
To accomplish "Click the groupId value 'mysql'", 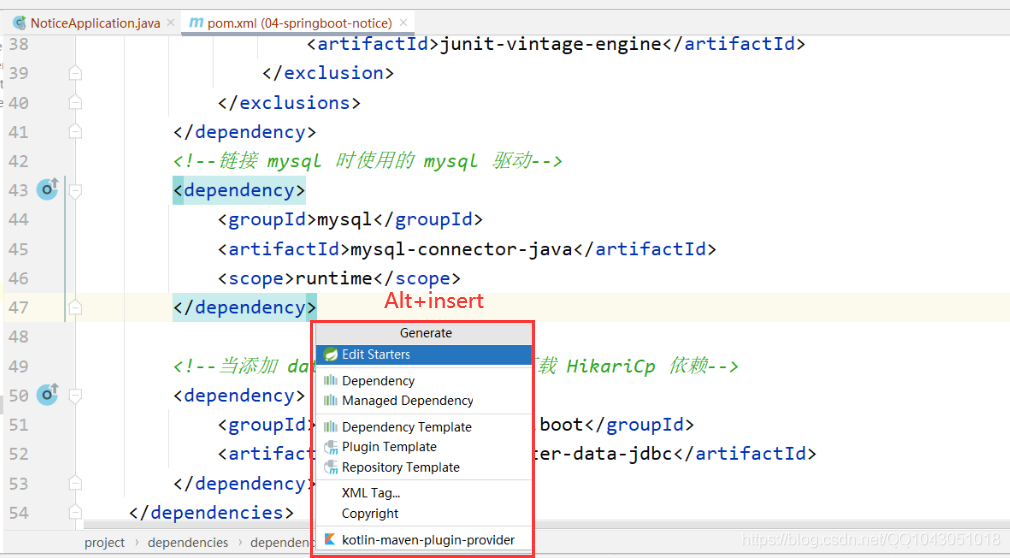I will point(345,220).
